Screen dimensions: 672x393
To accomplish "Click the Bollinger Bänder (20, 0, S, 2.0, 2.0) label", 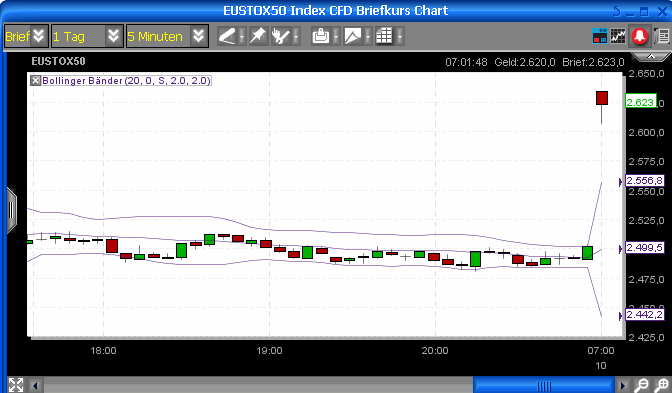I will [x=126, y=81].
